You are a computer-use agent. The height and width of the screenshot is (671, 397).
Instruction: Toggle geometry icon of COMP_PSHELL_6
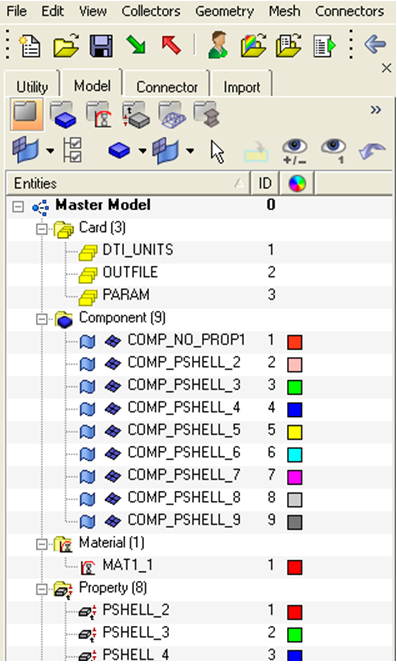(87, 454)
